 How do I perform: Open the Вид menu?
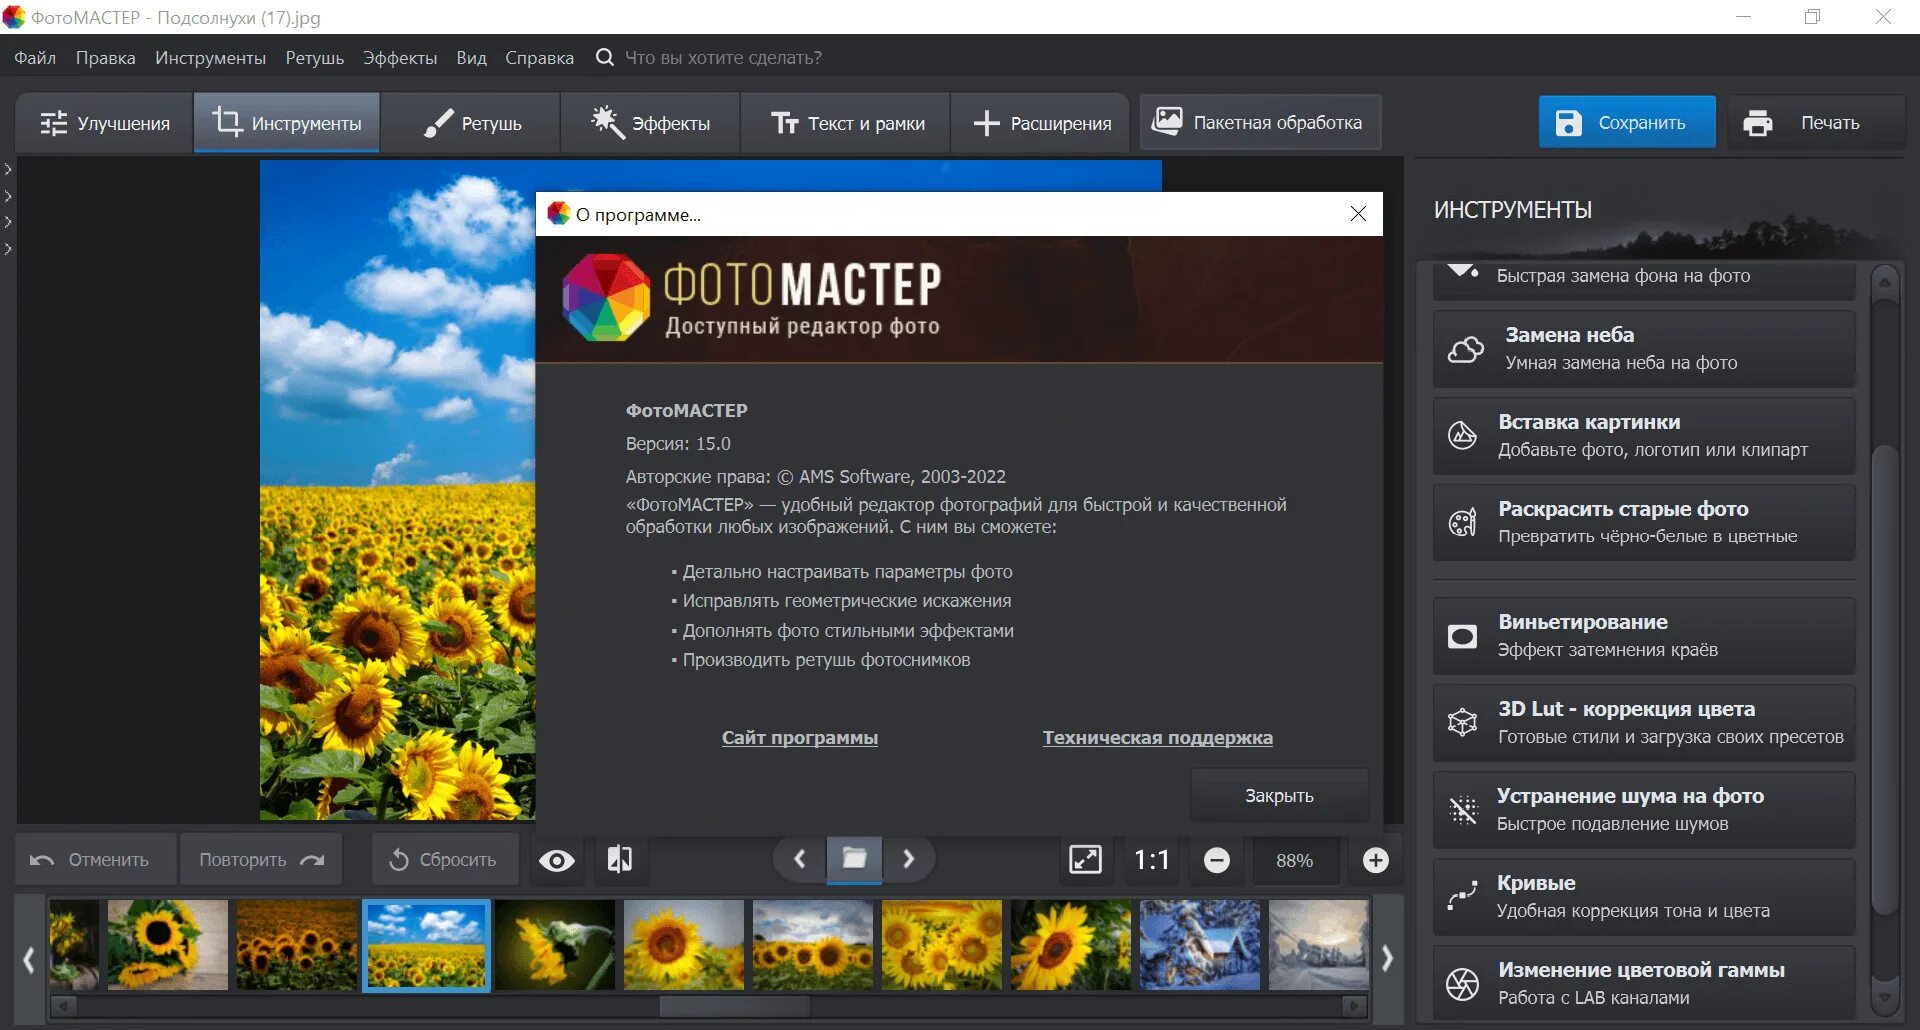tap(471, 58)
